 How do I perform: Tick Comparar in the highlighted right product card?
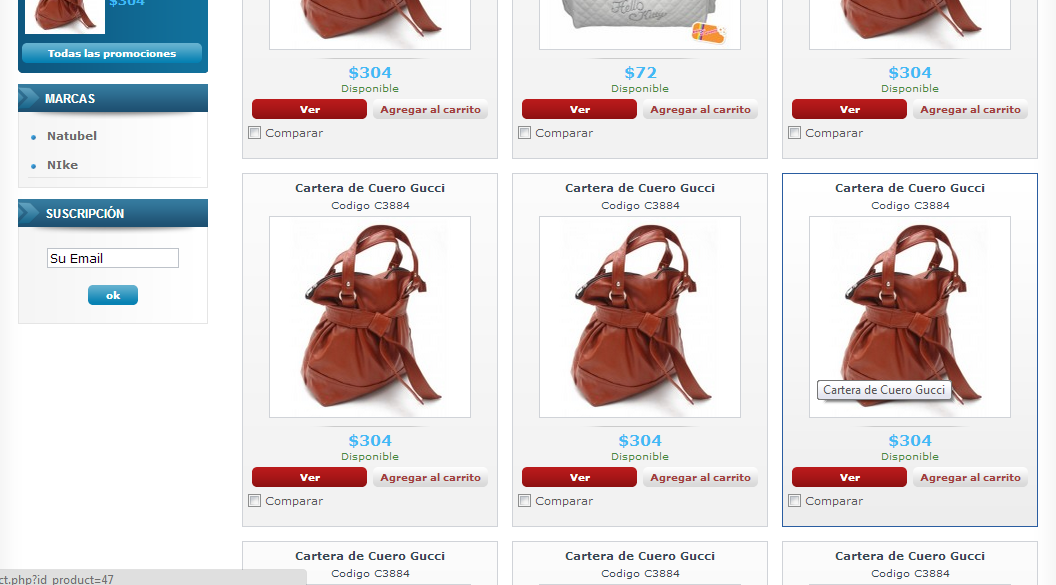[795, 501]
